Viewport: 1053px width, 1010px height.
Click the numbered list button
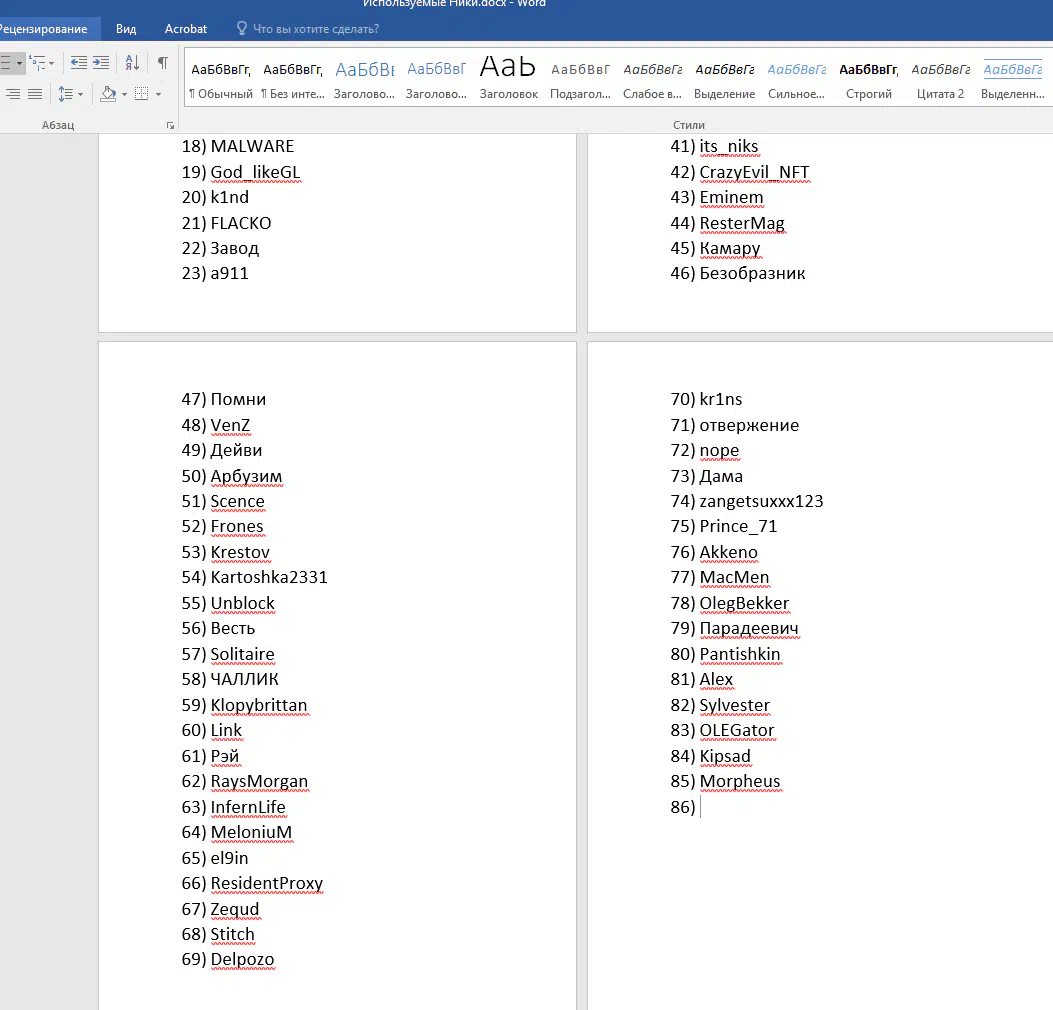(x=5, y=63)
